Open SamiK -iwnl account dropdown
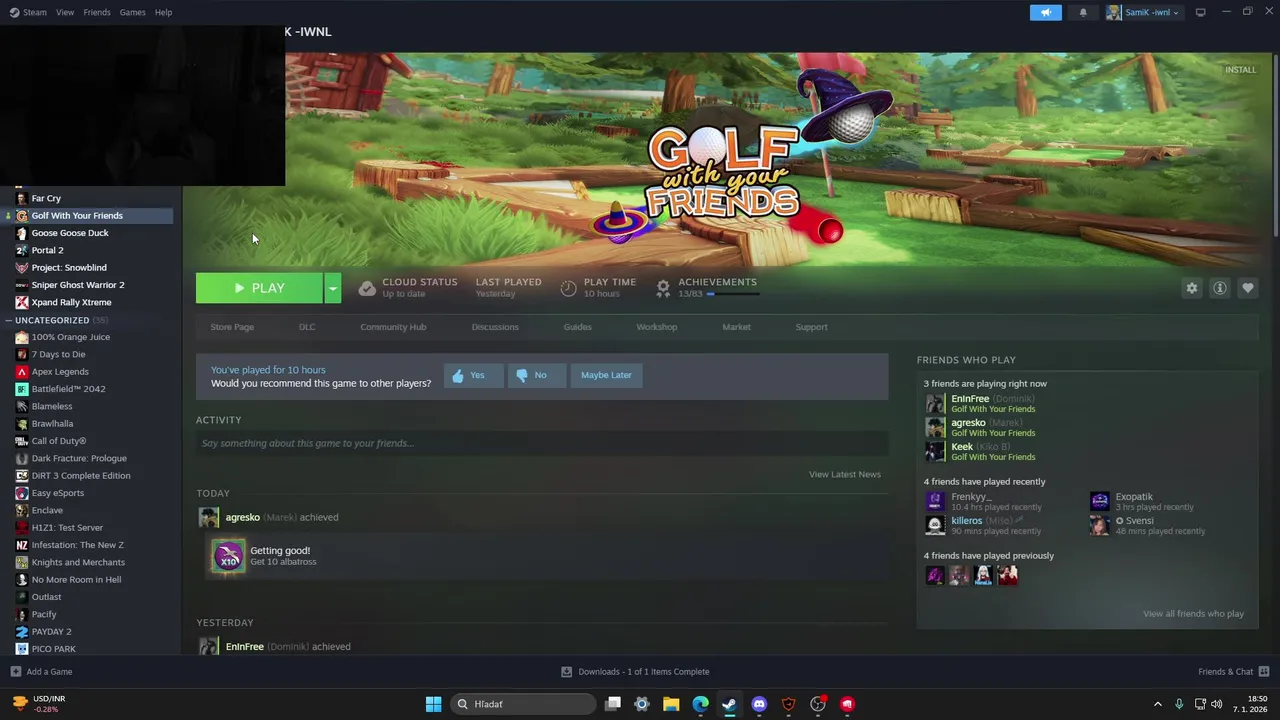The width and height of the screenshot is (1280, 720). tap(1143, 12)
